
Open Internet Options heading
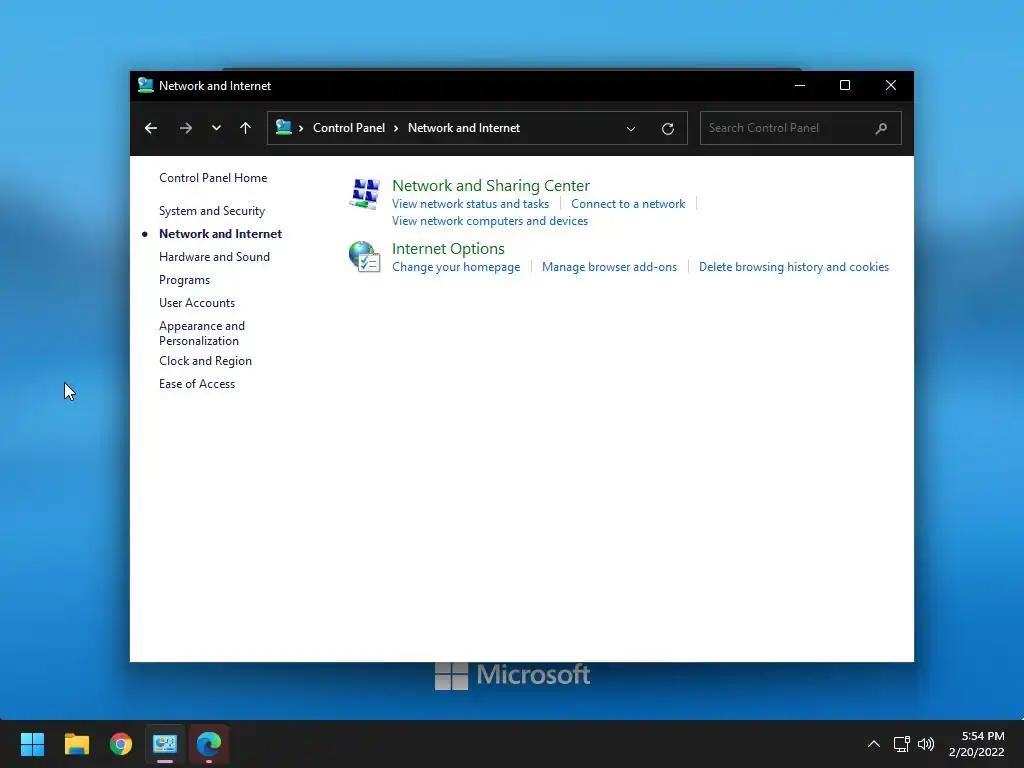click(448, 249)
